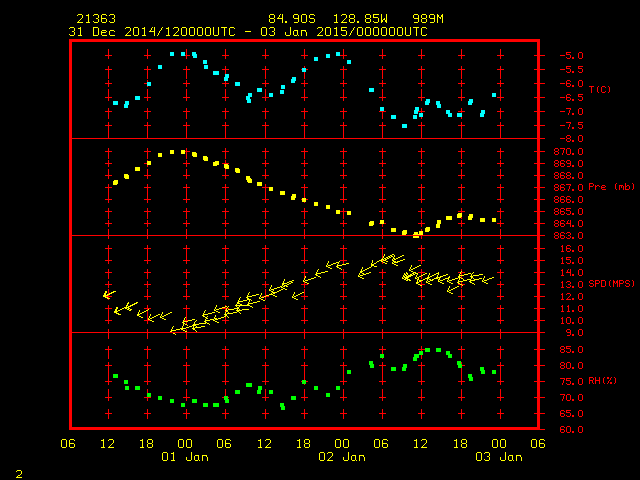The image size is (640, 480).
Task: Click the 863.0 pressure tick label
Action: click(564, 236)
